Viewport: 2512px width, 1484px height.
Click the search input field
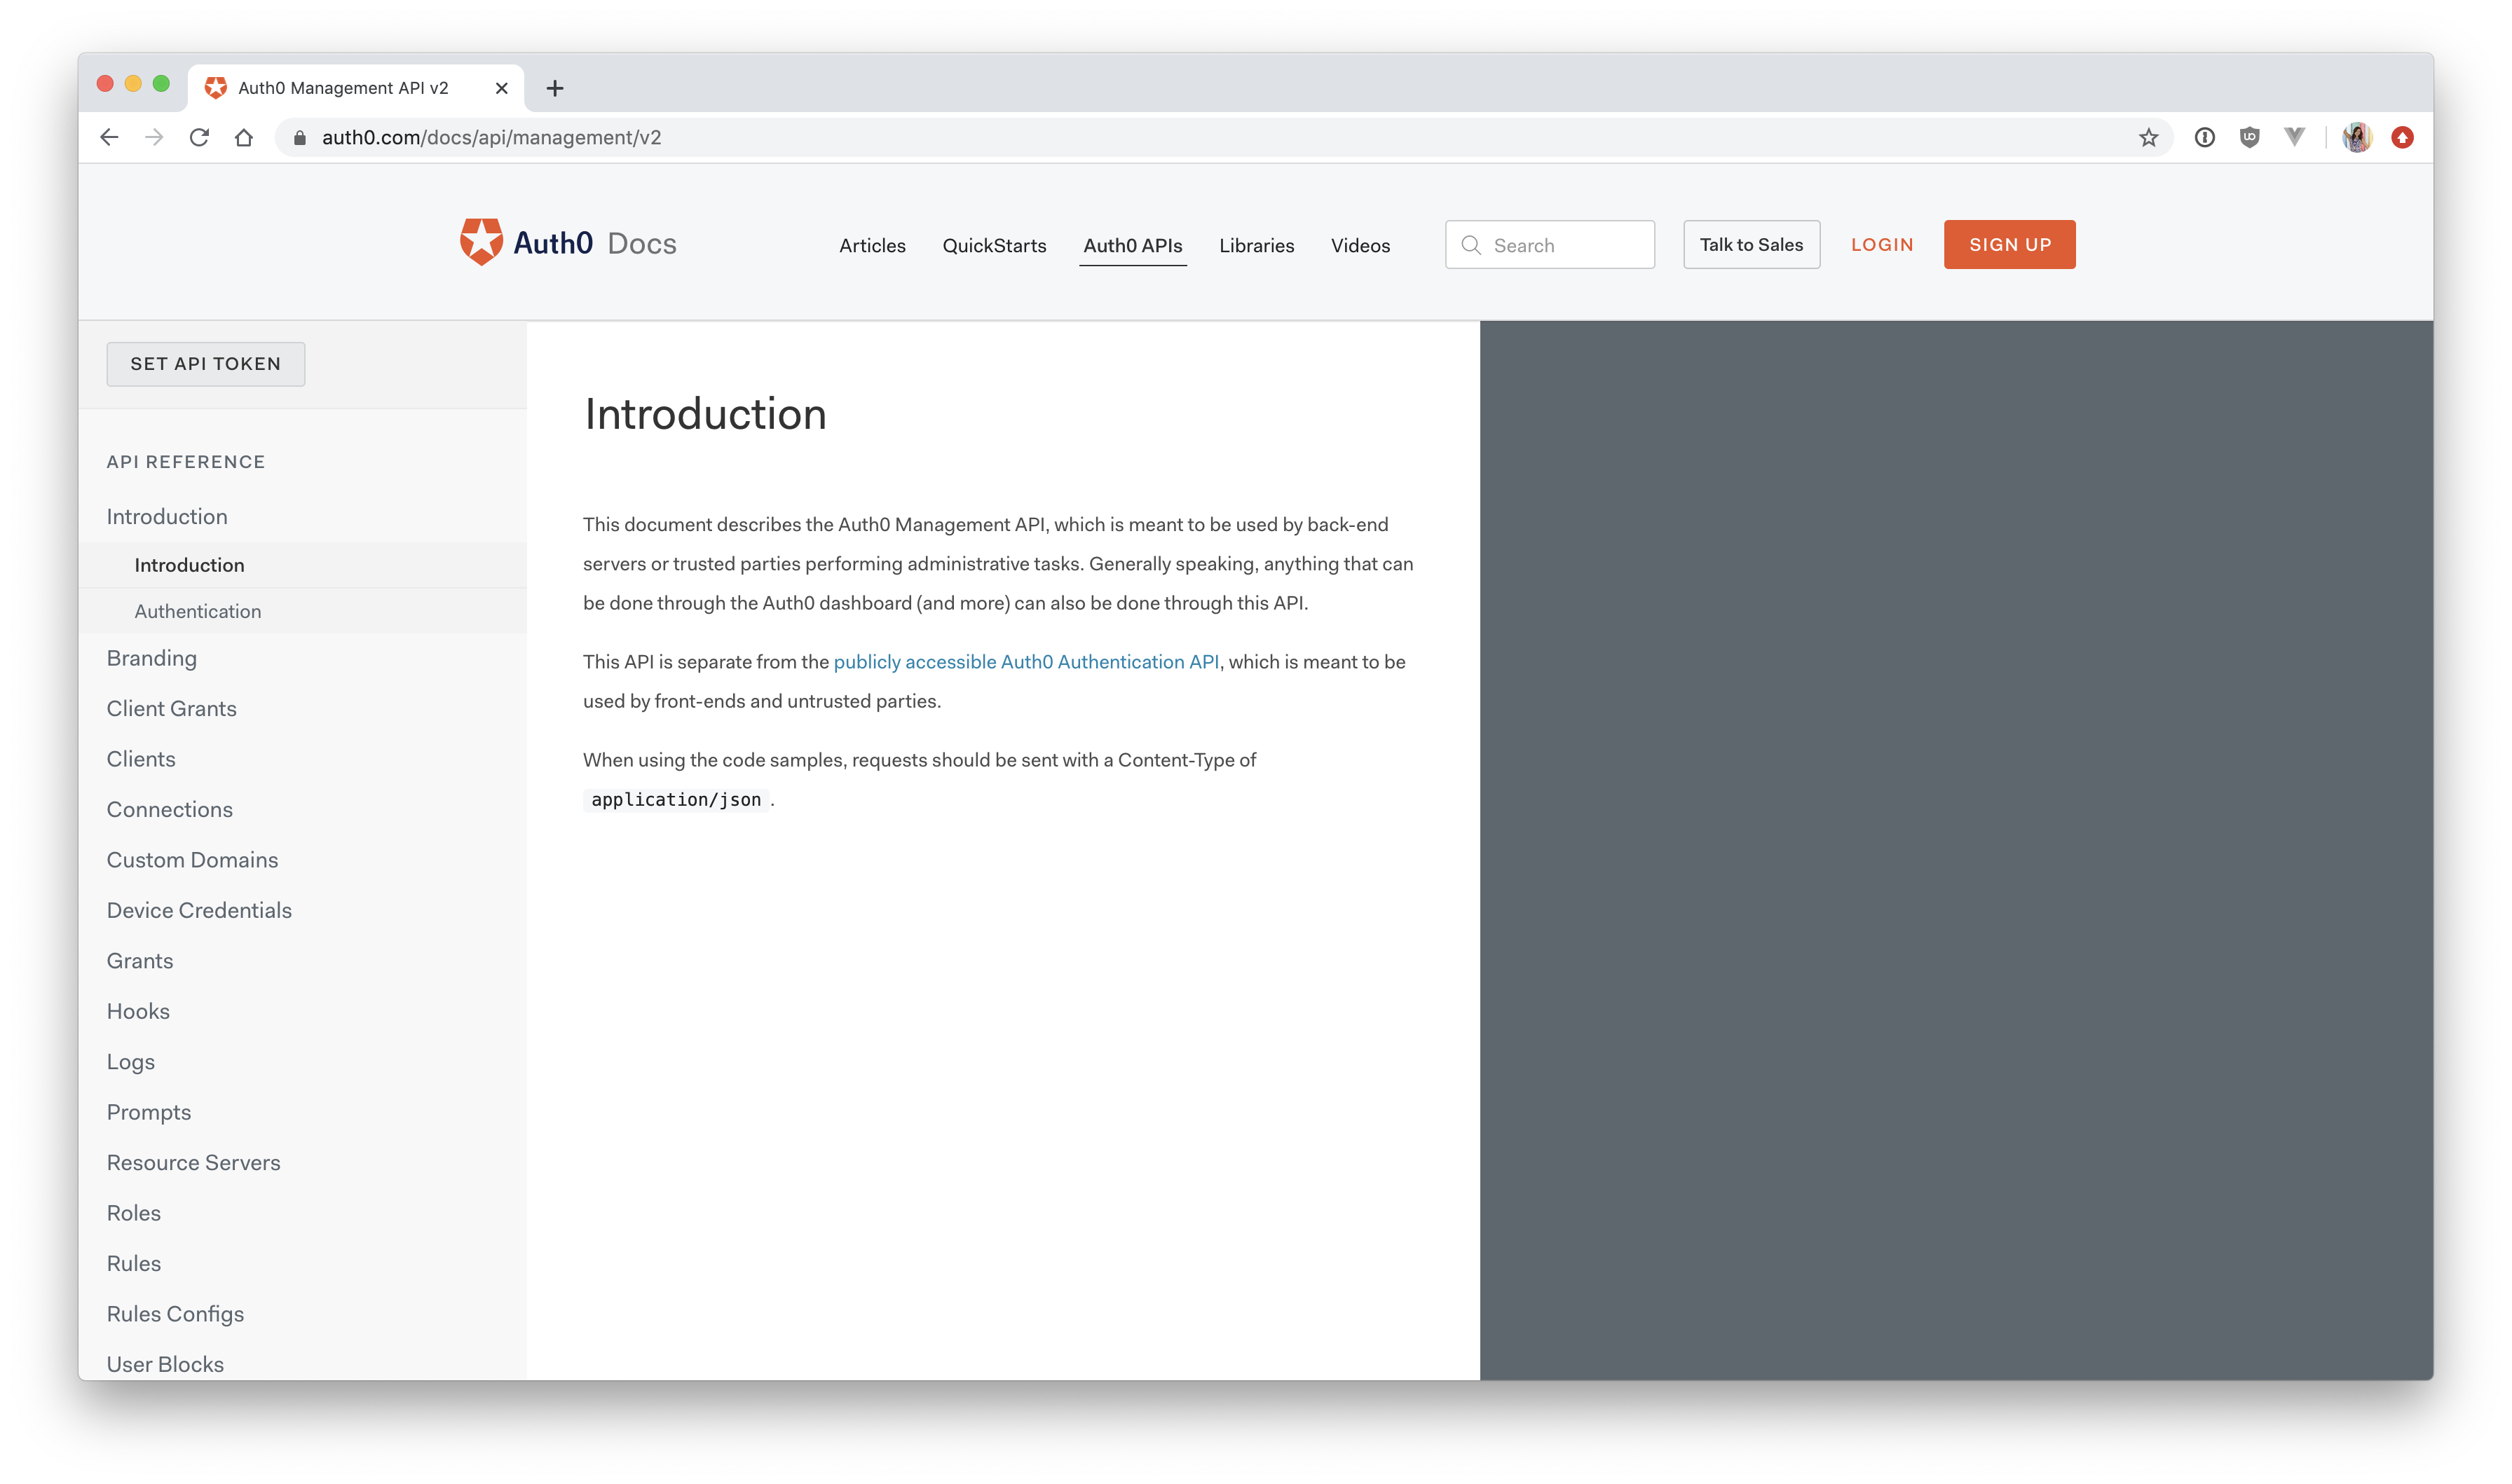(x=1551, y=244)
